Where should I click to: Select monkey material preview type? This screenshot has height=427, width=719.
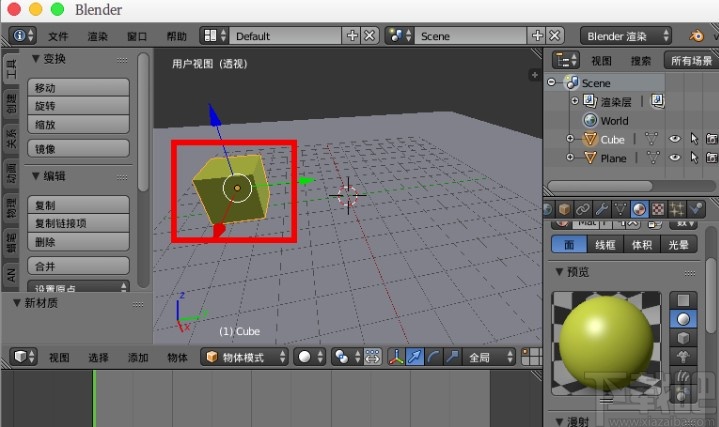[x=683, y=357]
